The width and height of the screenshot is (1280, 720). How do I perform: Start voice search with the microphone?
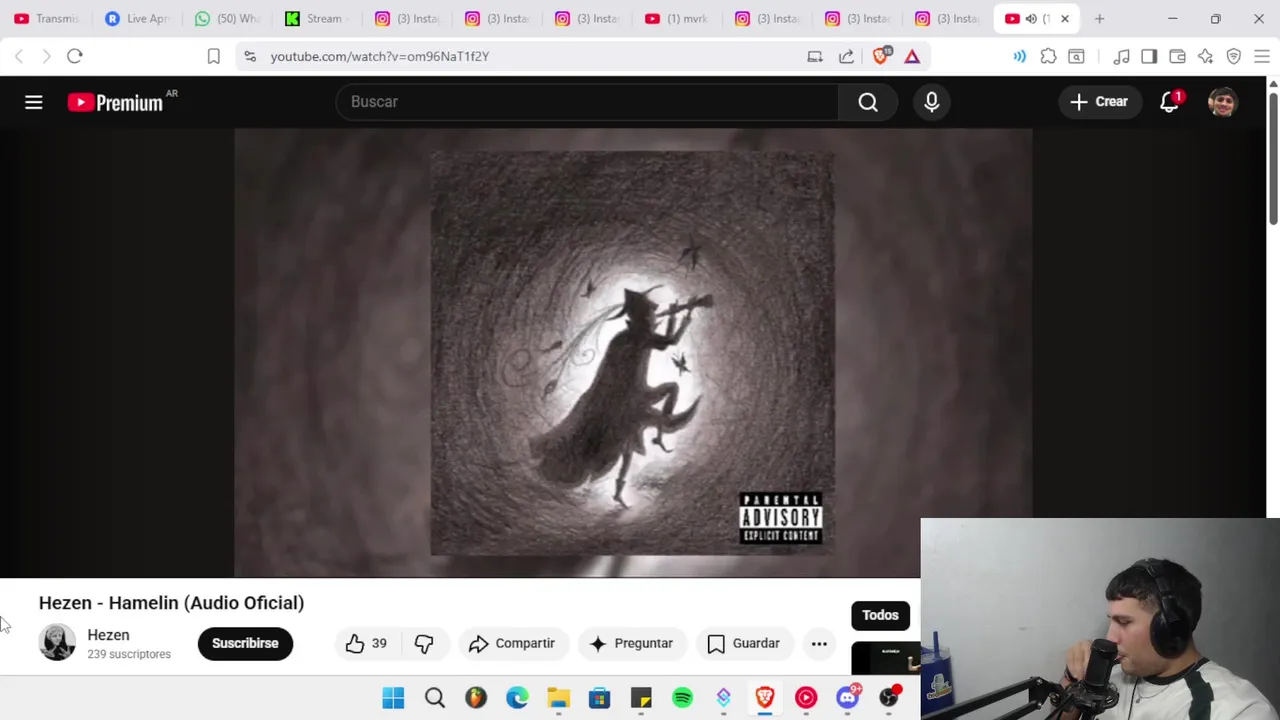click(x=931, y=102)
